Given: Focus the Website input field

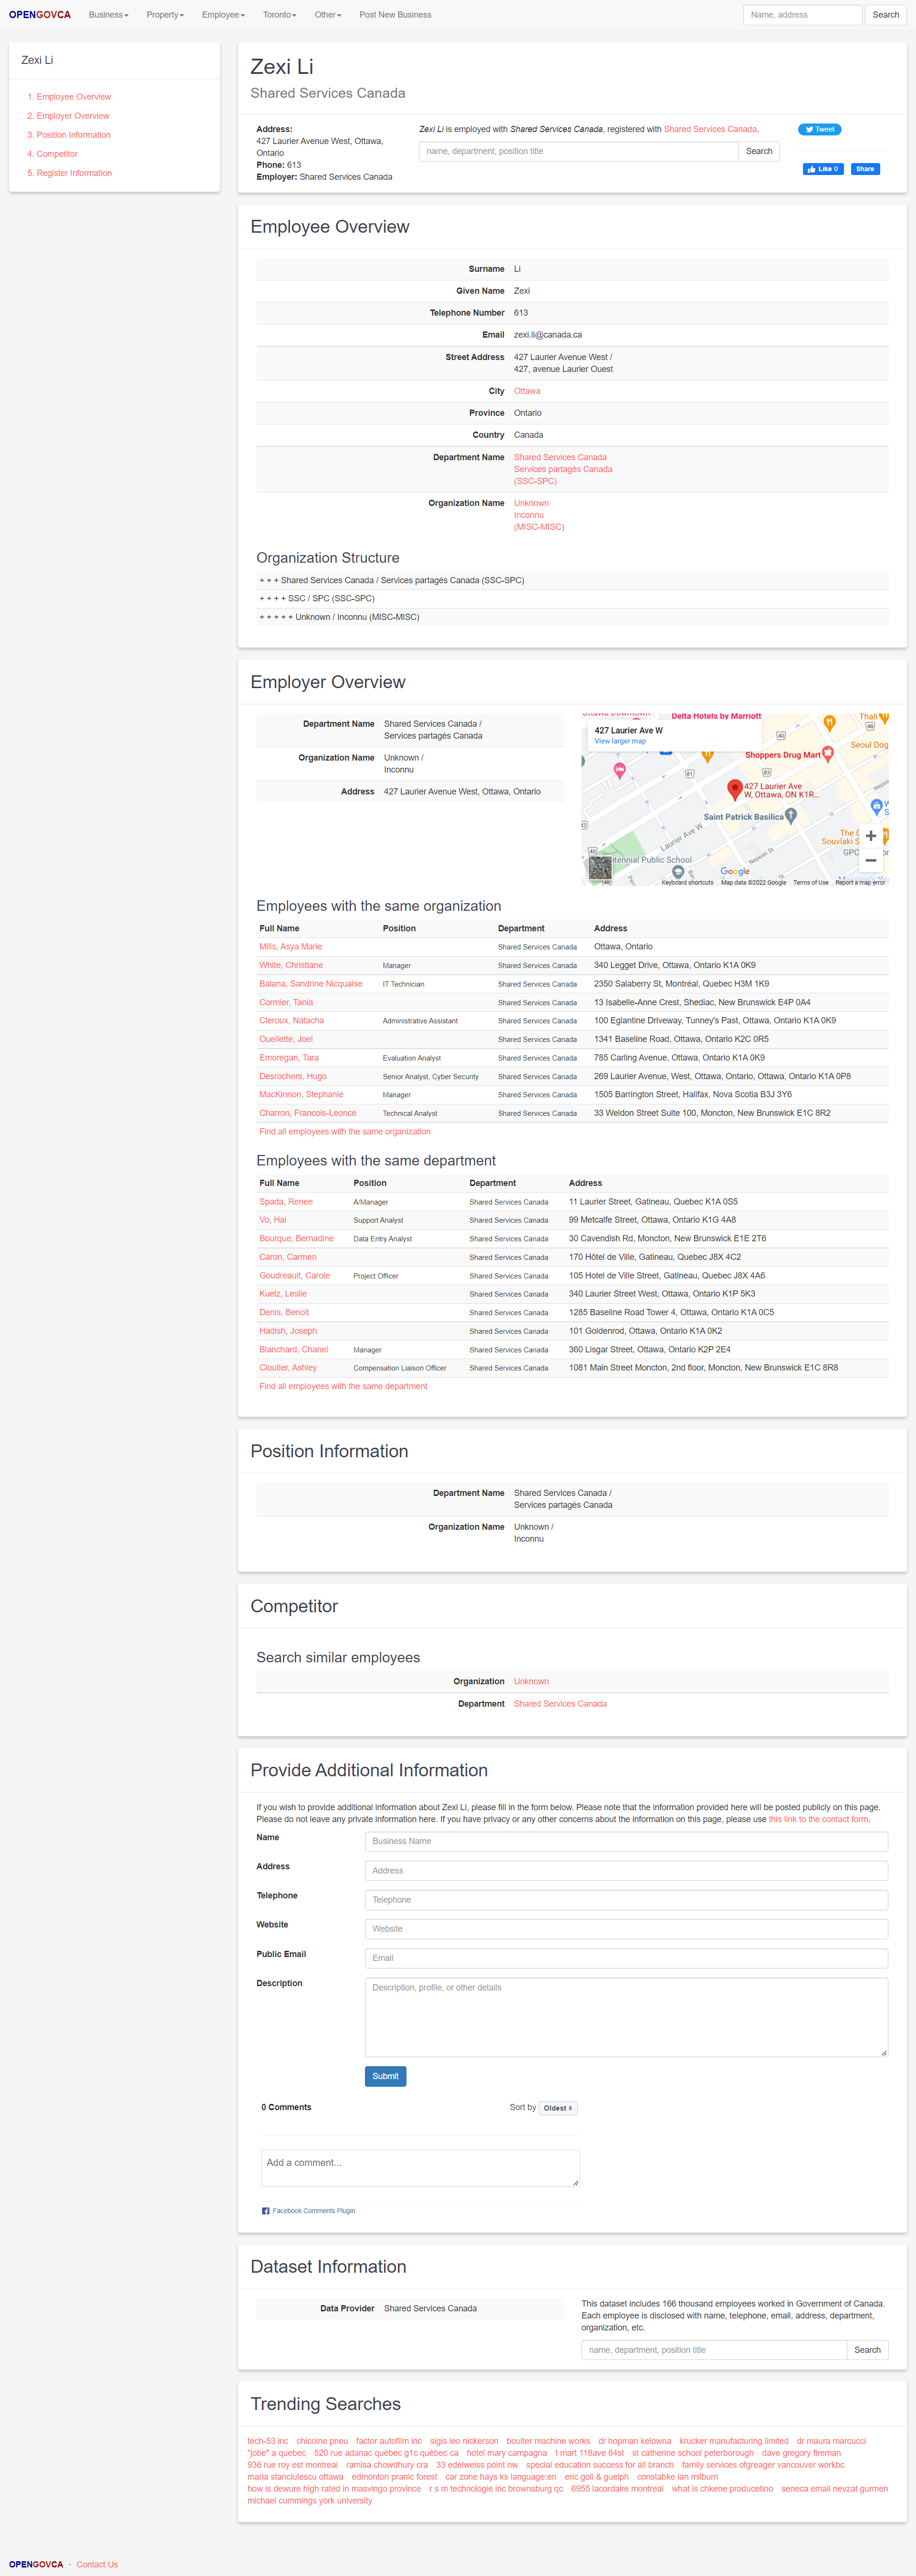Looking at the screenshot, I should pos(626,1929).
